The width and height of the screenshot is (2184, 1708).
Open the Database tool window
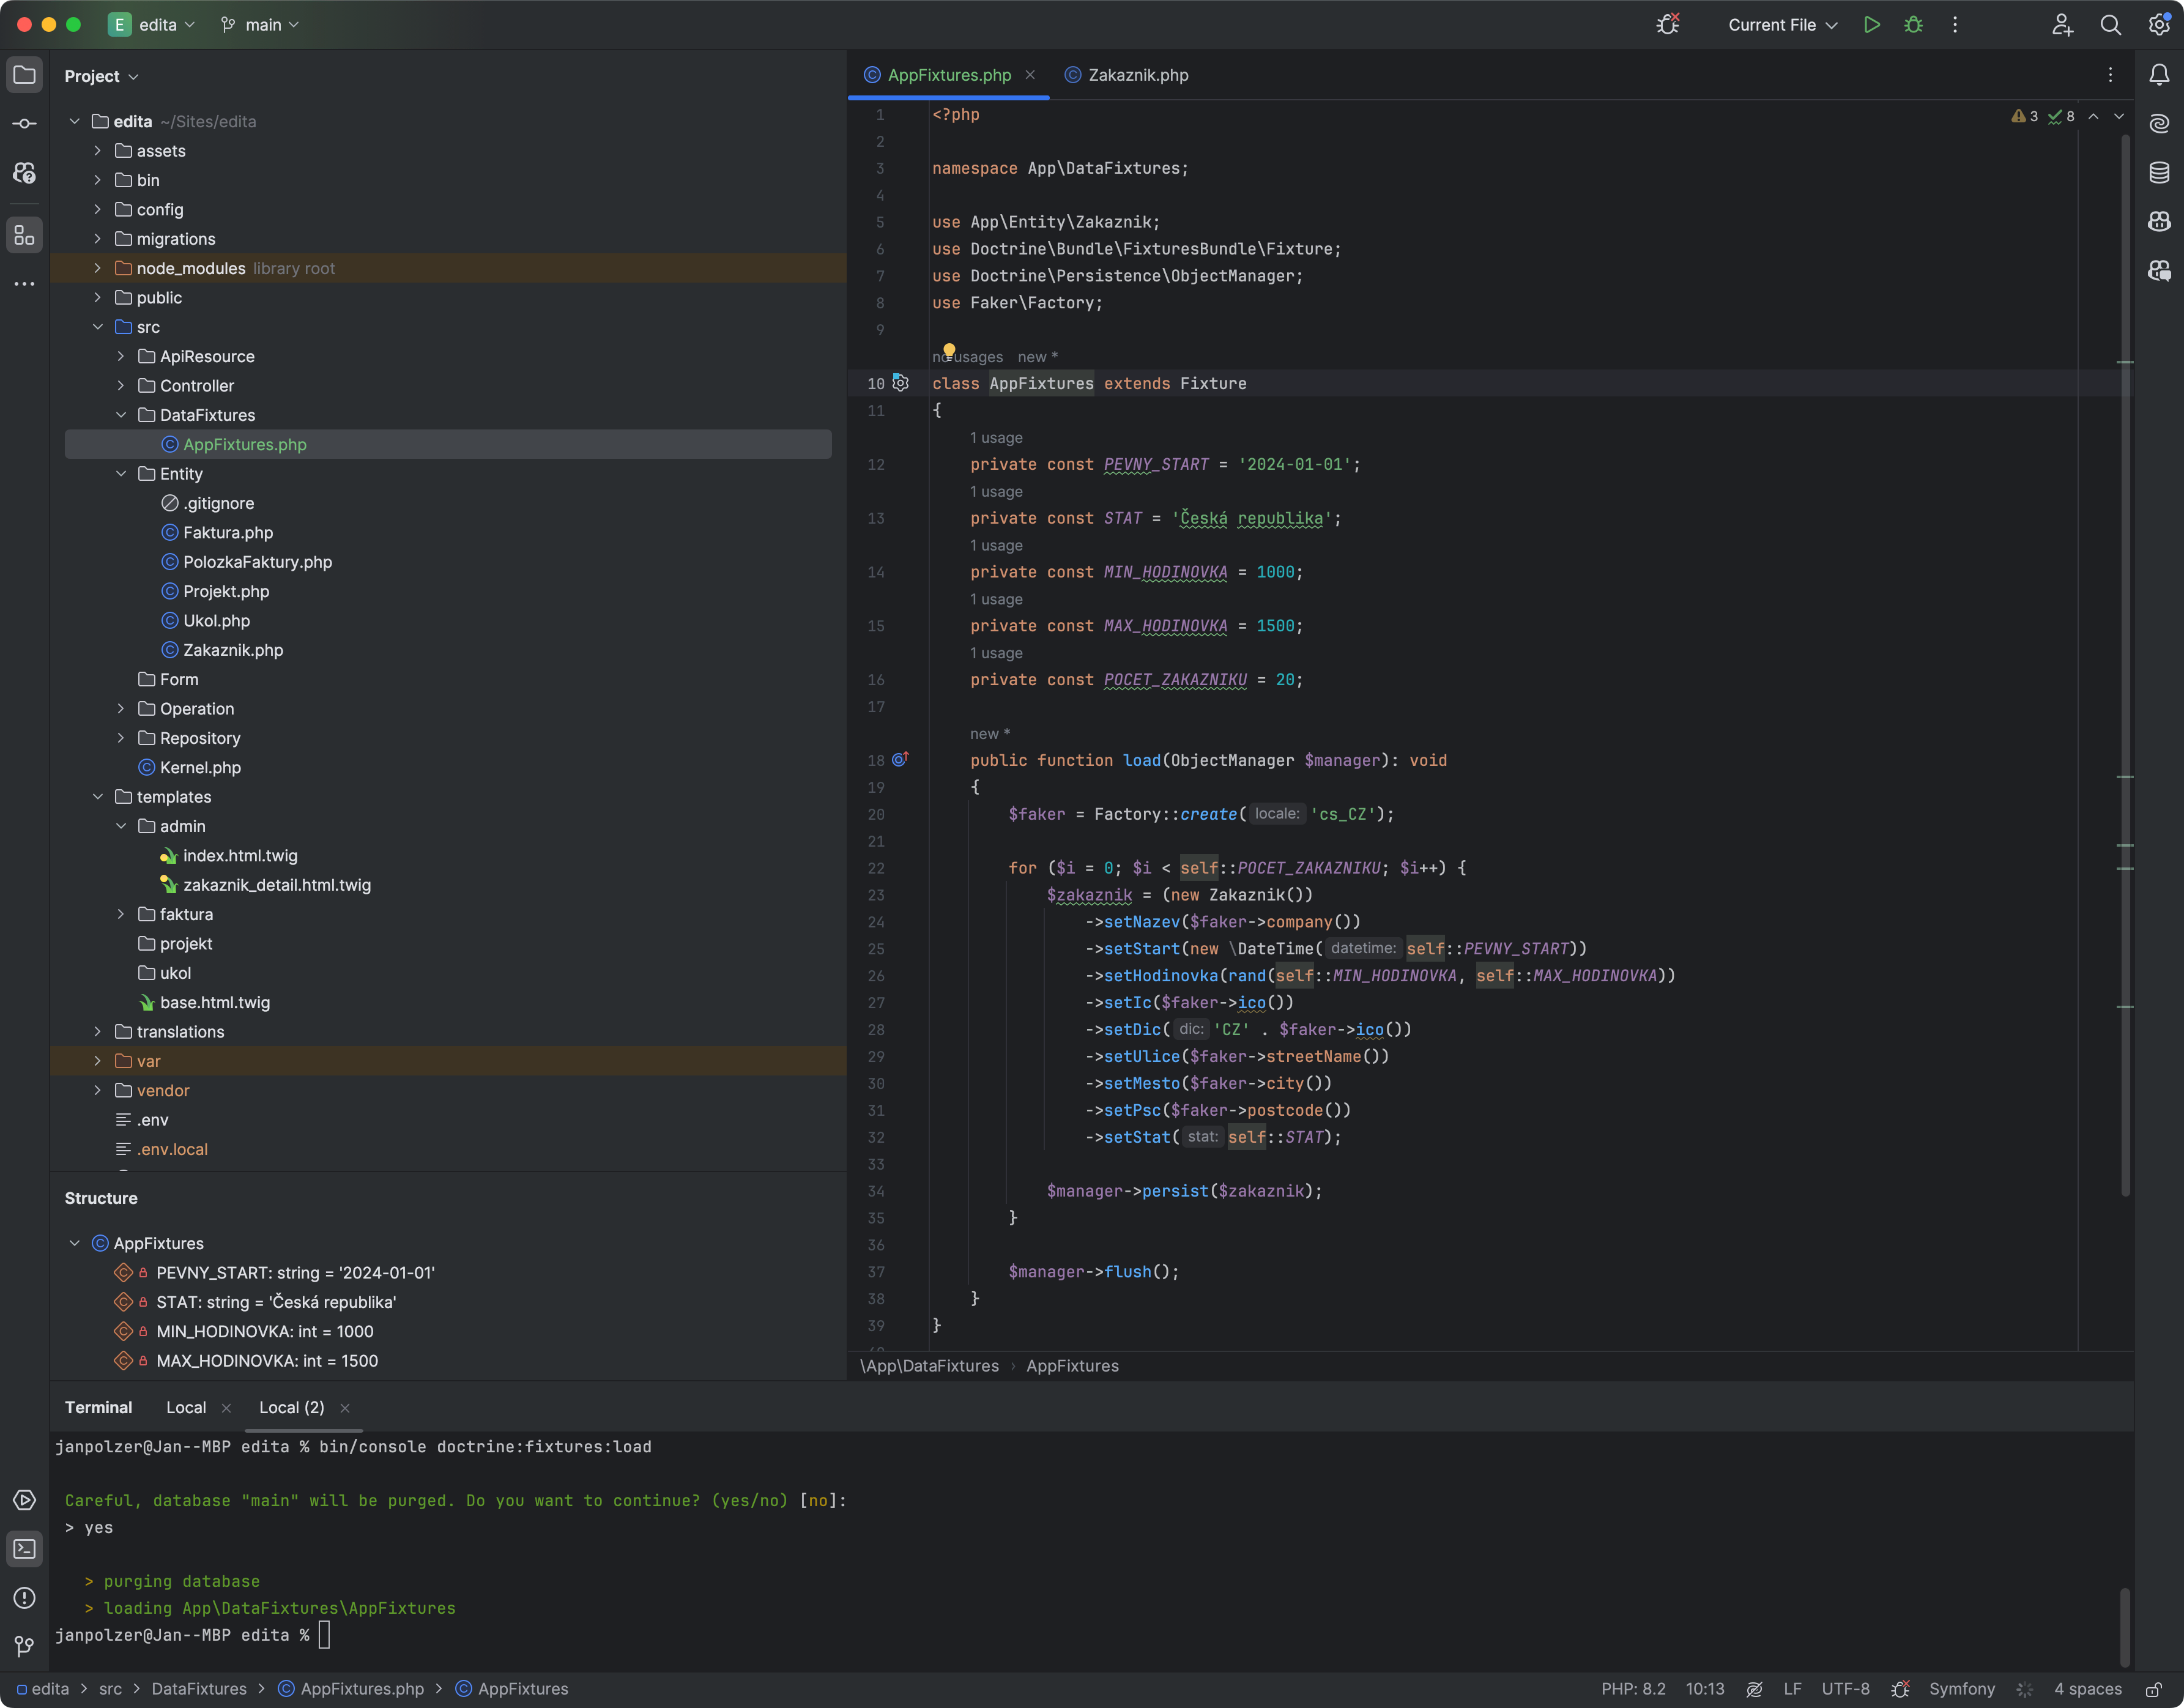(x=2158, y=172)
